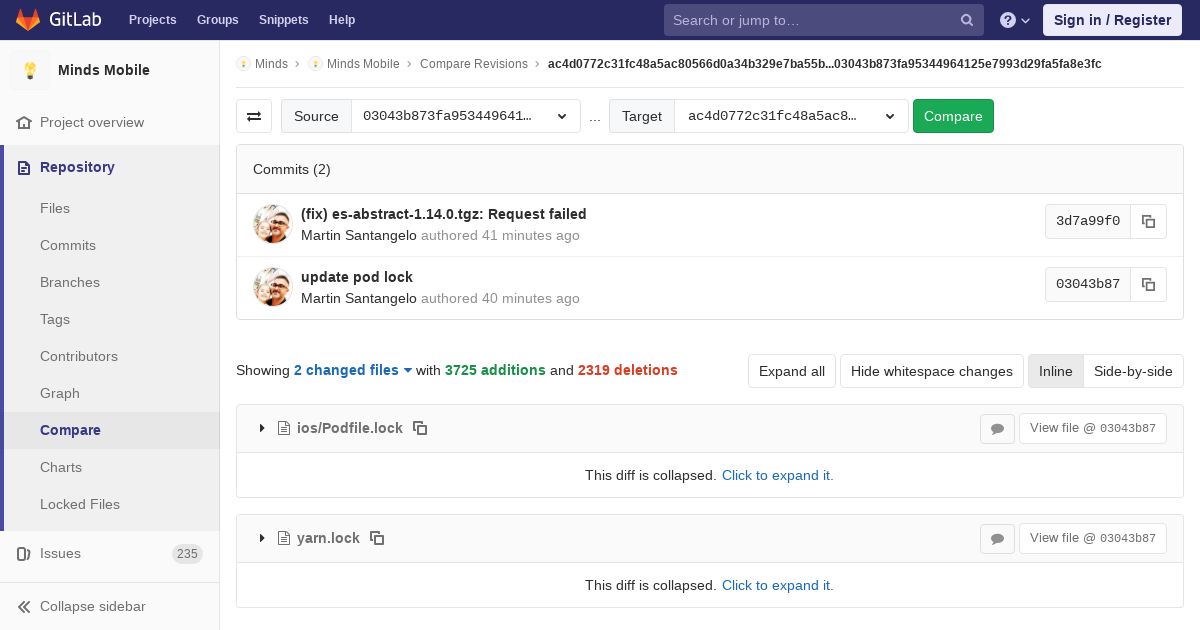Open the 2 changed files dropdown
The height and width of the screenshot is (630, 1200).
[353, 370]
